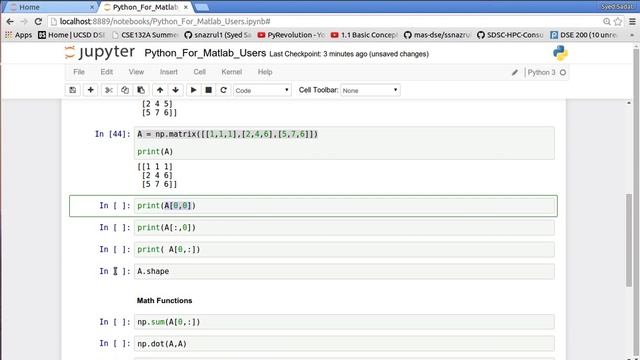Save the notebook with the floppy icon

[x=73, y=90]
